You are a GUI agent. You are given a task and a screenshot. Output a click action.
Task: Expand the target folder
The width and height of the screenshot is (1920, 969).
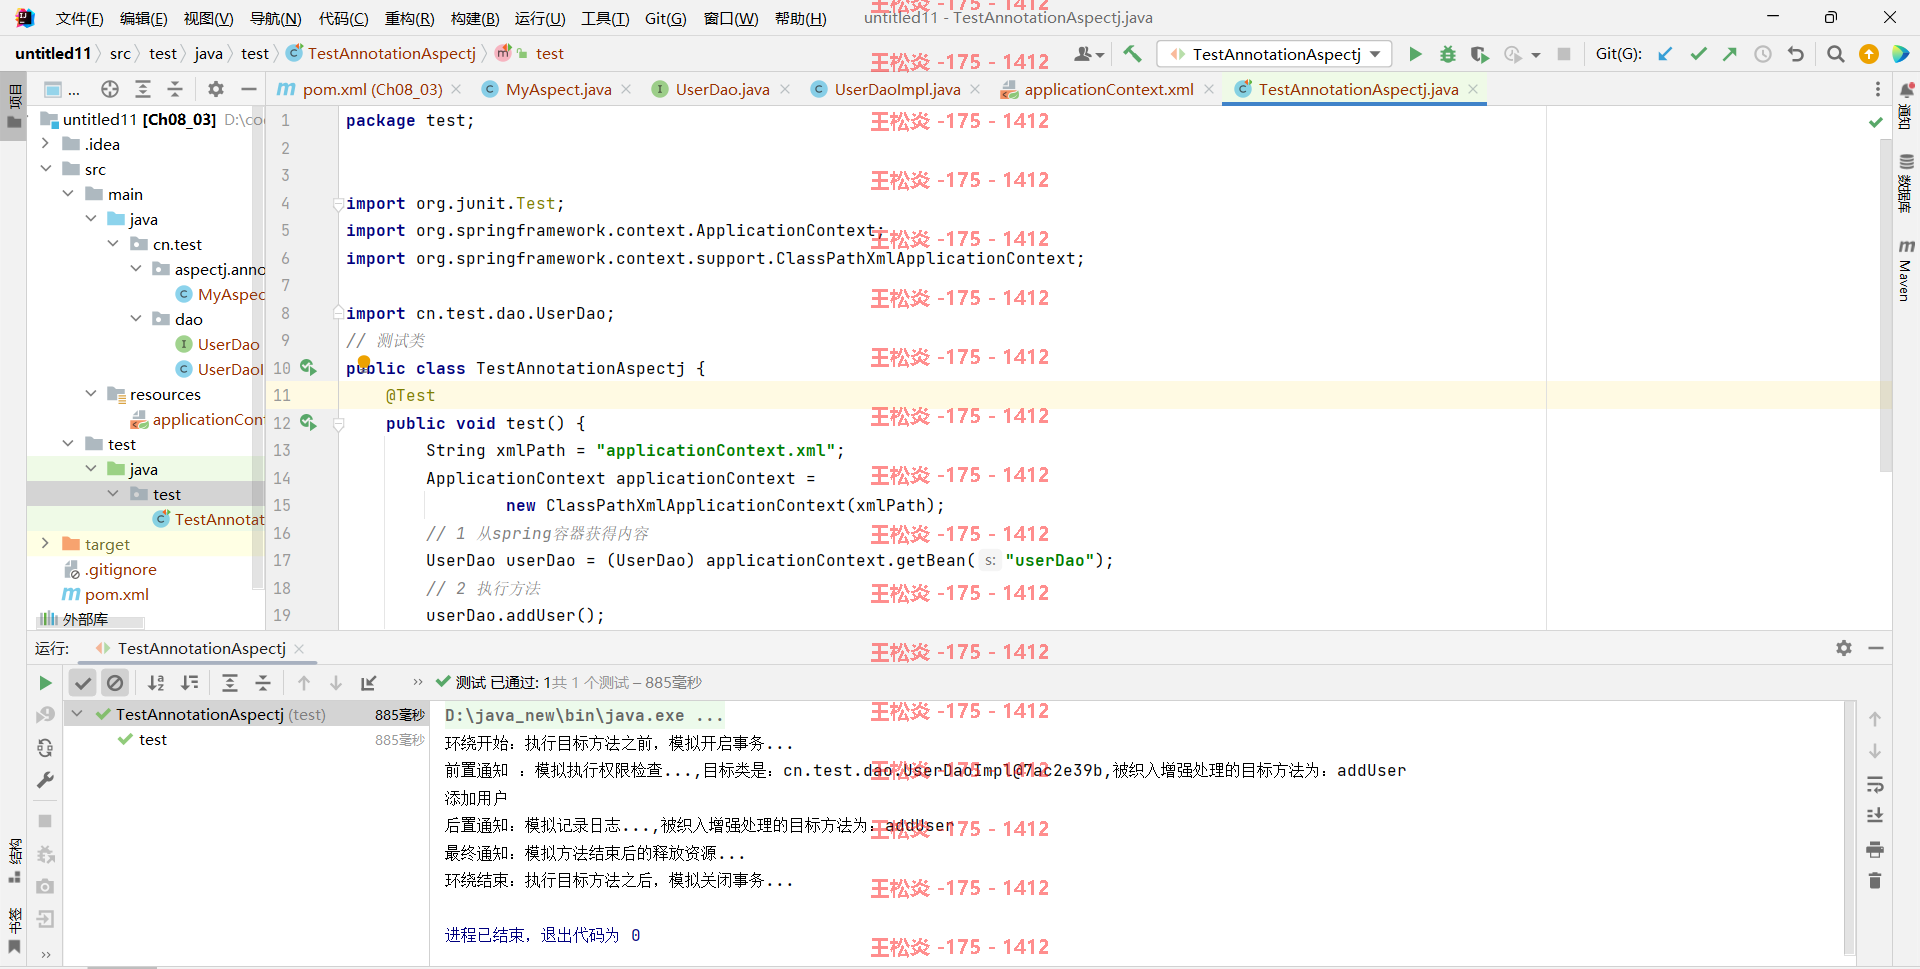[x=45, y=544]
